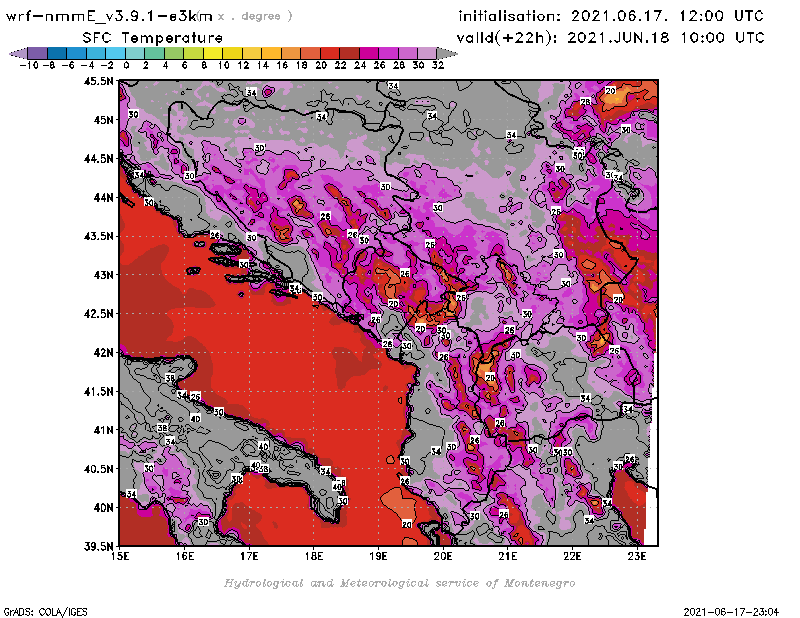
Task: Click the legend swatch between 28 and 30
Action: 408,53
